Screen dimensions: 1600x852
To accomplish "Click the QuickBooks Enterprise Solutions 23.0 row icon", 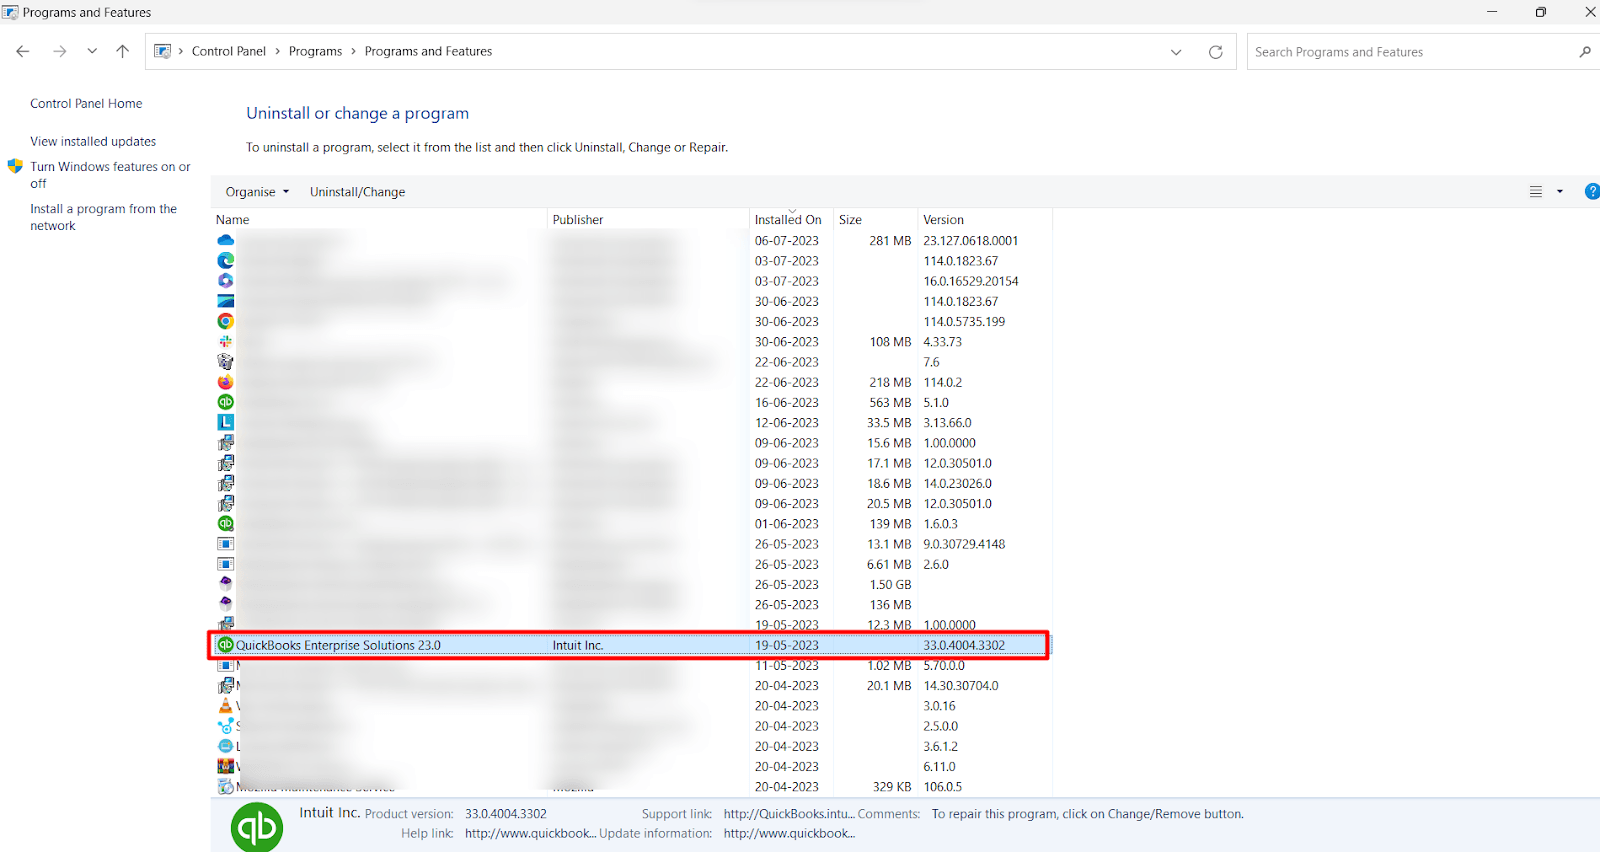I will click(x=226, y=645).
